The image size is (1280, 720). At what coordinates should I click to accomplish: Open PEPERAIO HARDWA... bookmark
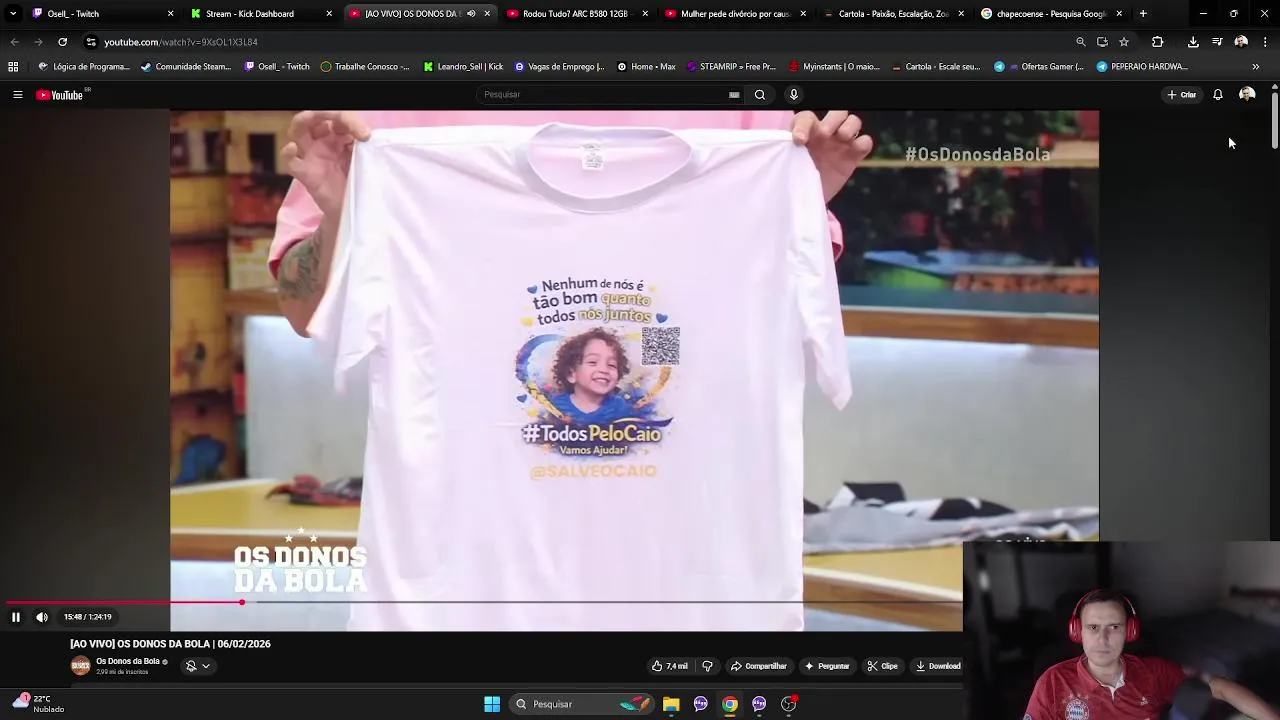1141,67
